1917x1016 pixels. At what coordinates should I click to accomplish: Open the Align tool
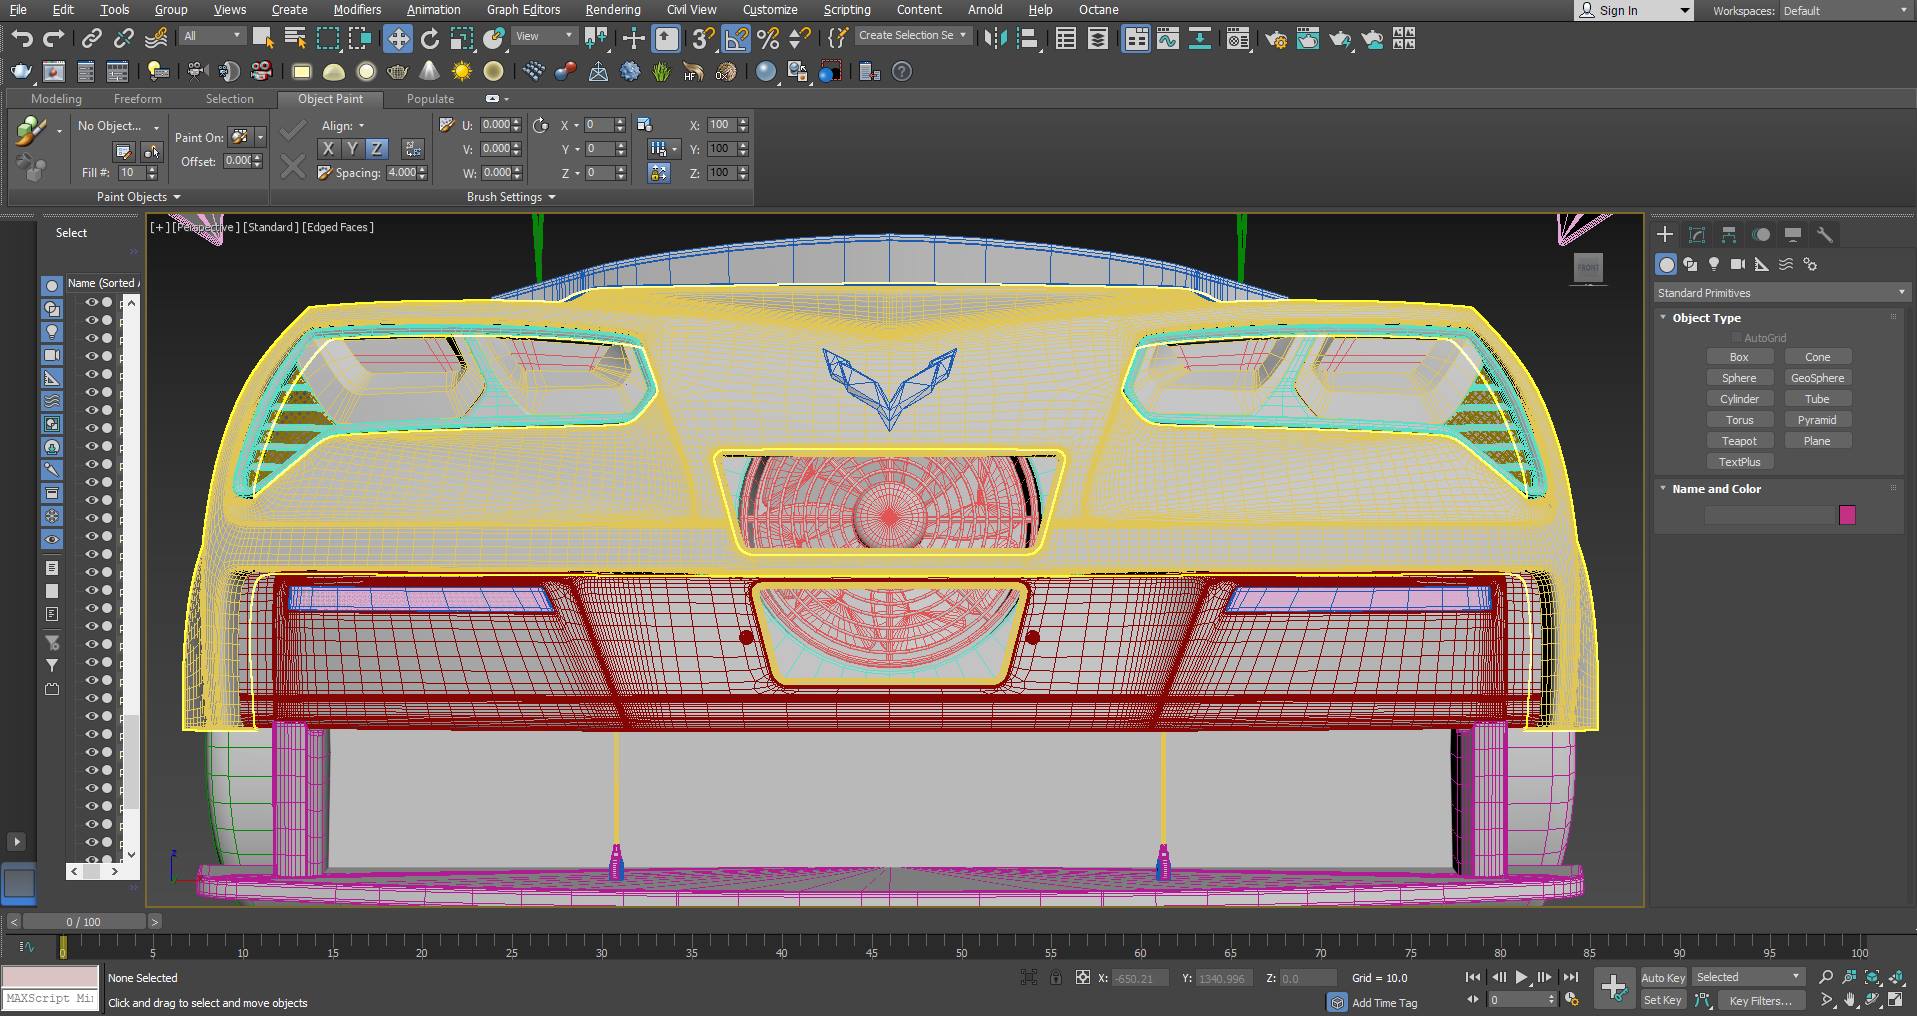click(1027, 39)
